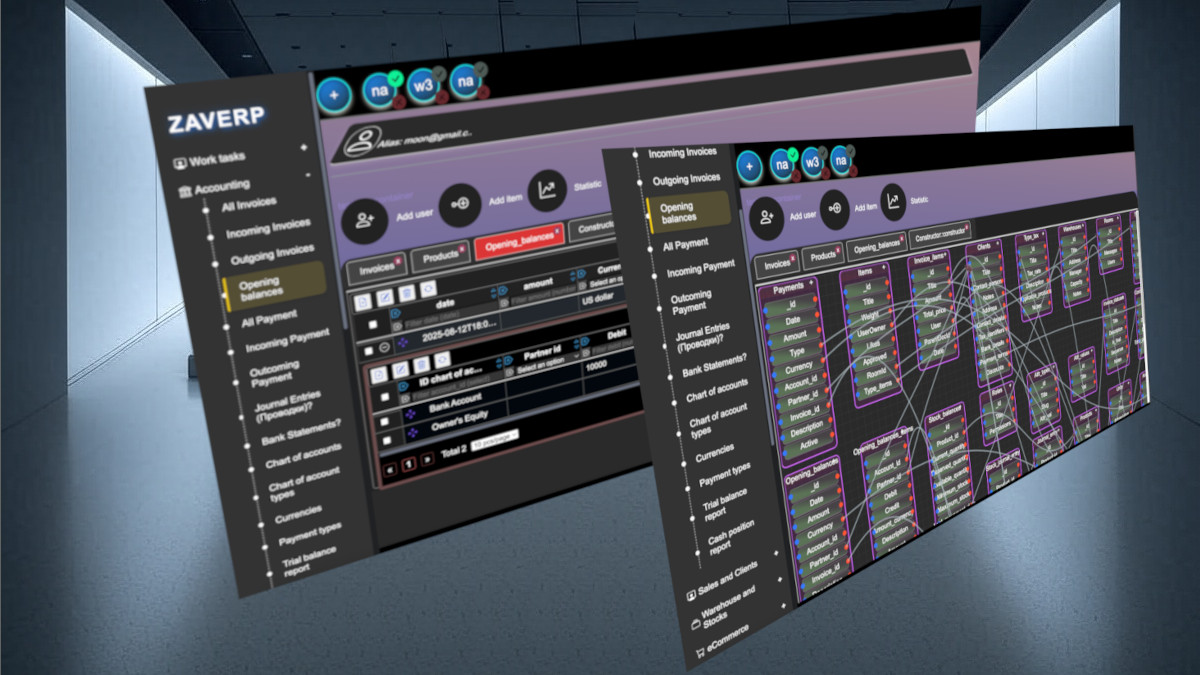This screenshot has width=1200, height=675.
Task: Open the per-page dropdown next to Total 2
Action: [495, 438]
